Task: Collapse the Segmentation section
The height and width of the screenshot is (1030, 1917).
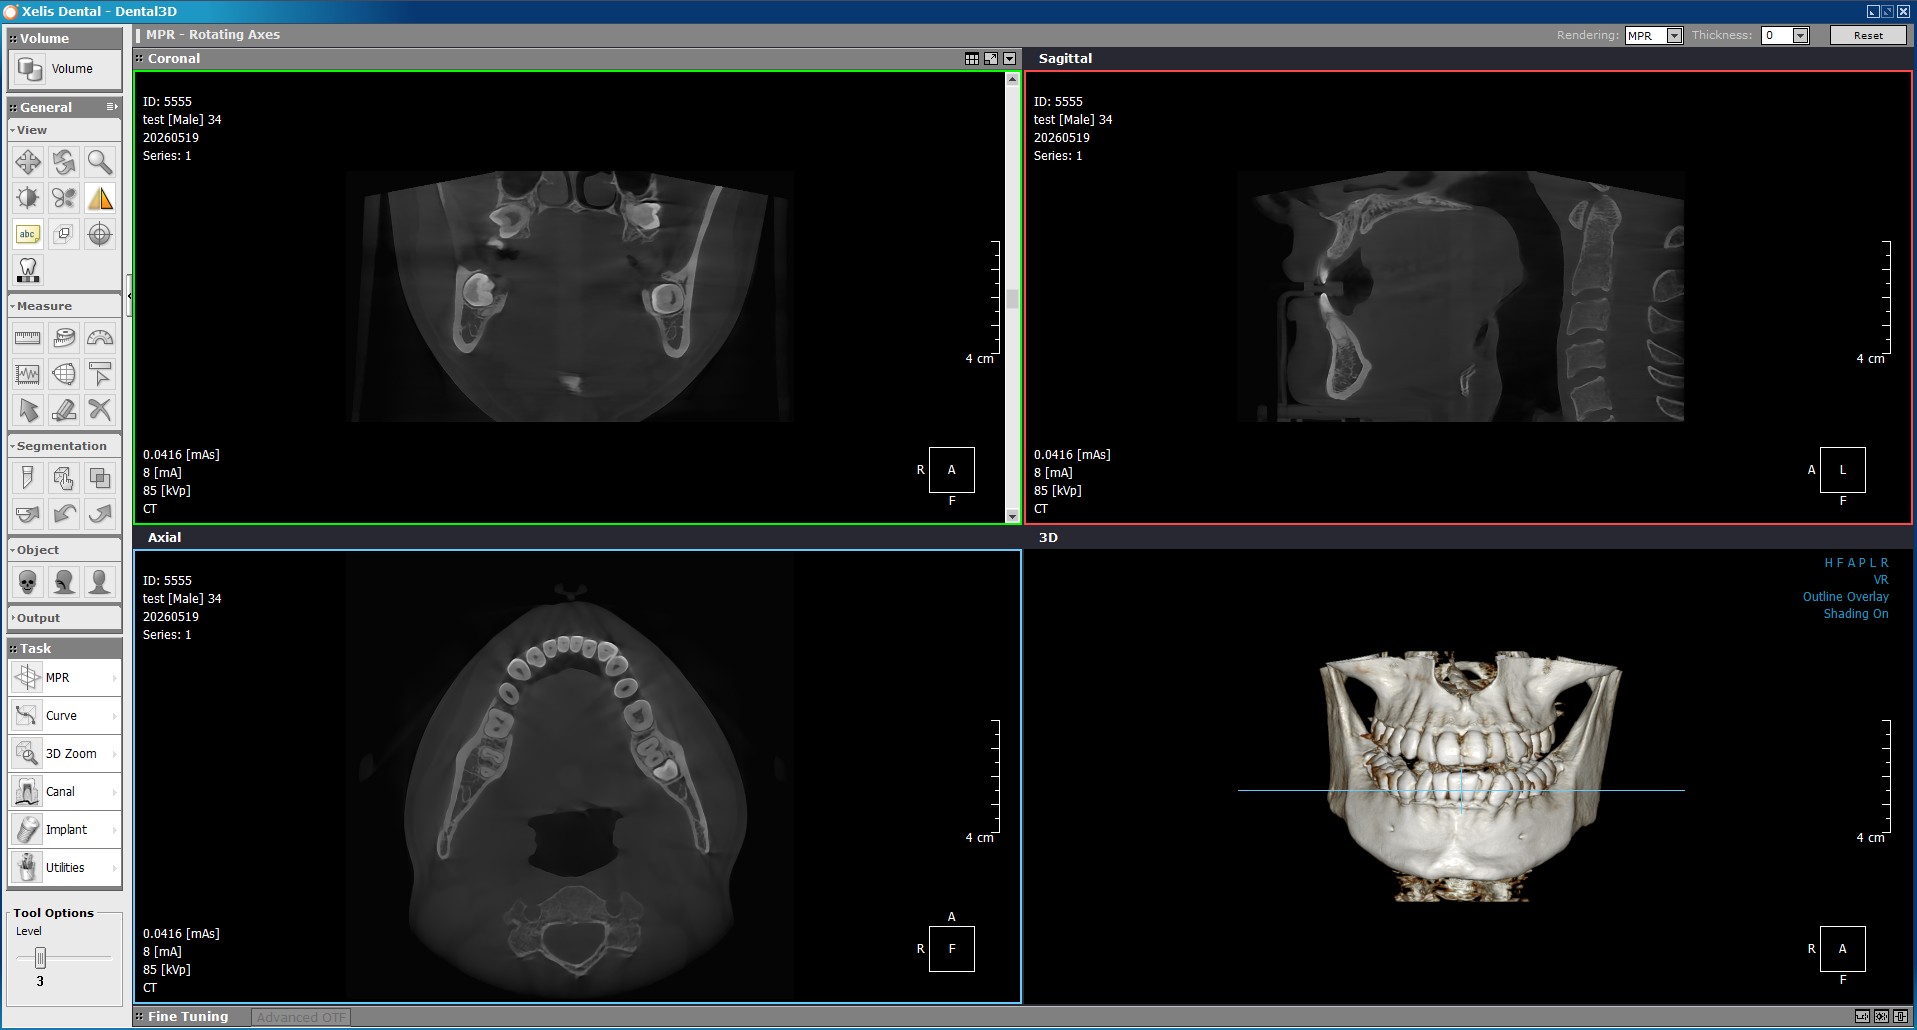Action: [64, 446]
